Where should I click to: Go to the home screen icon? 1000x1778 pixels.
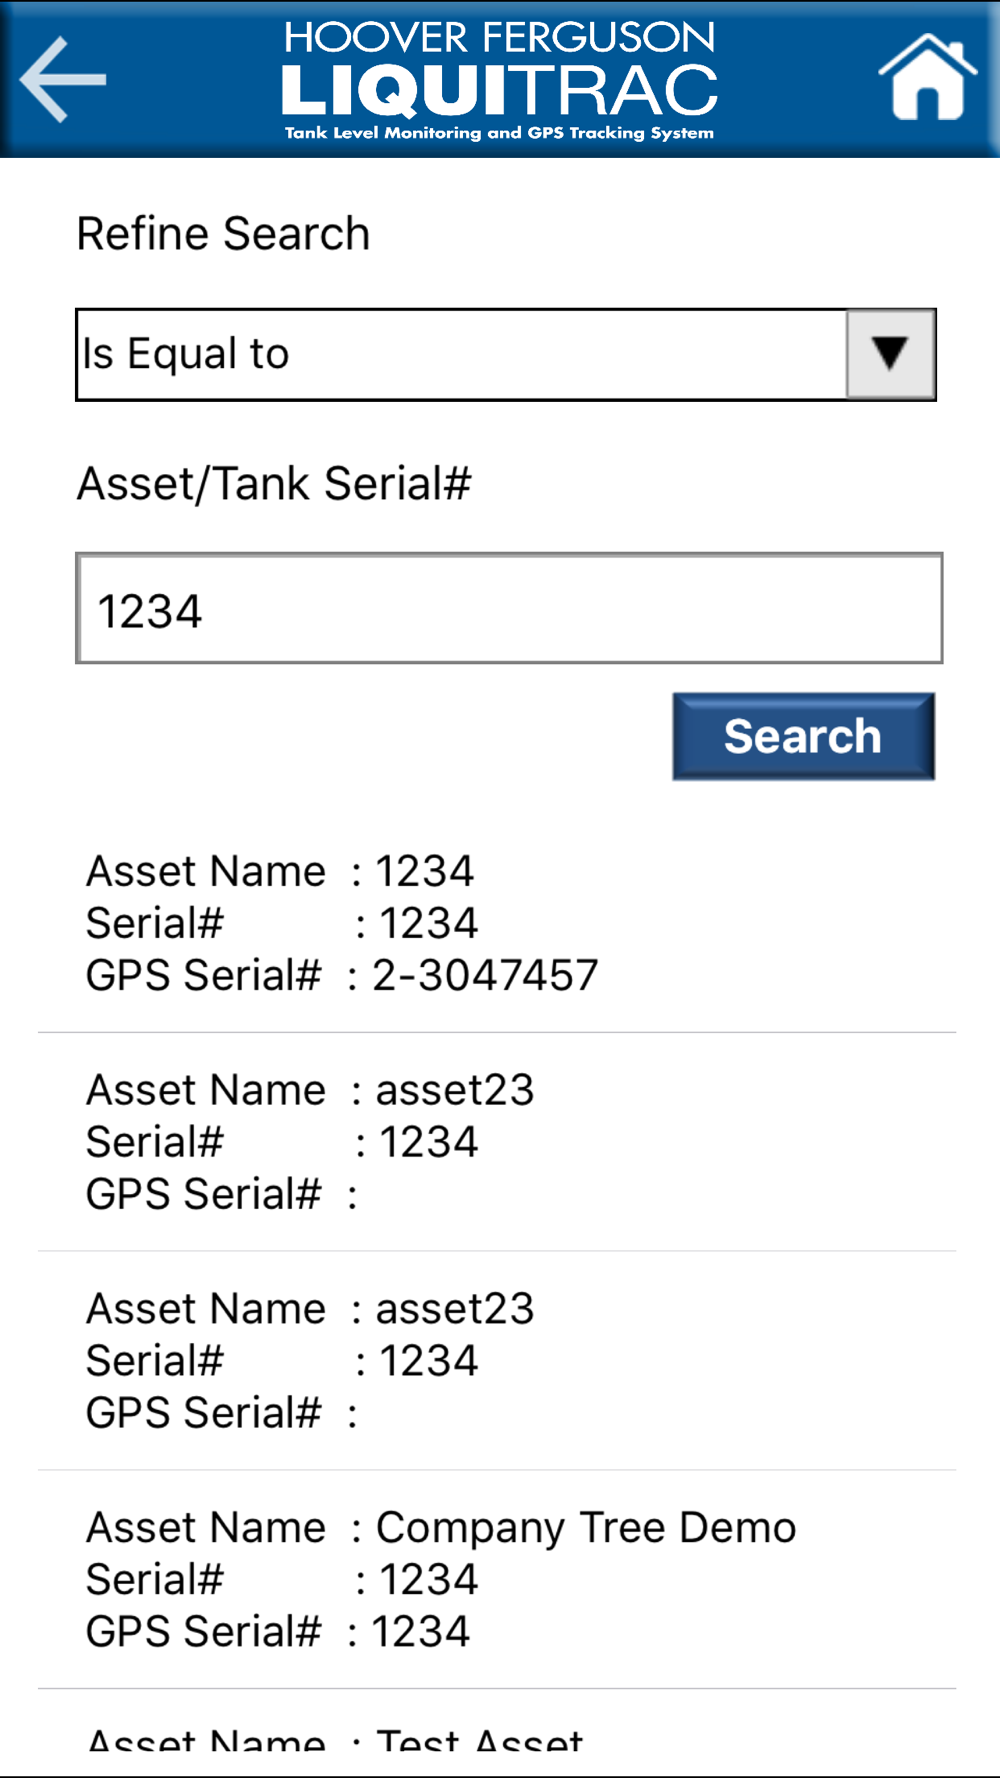pos(927,78)
